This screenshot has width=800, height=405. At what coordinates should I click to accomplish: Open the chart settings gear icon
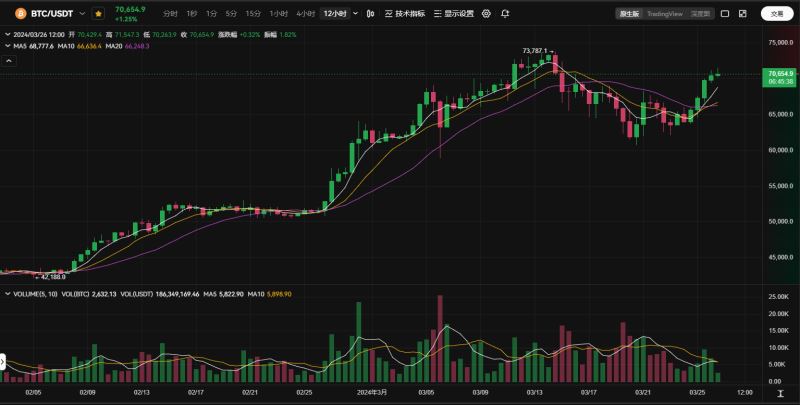(x=486, y=14)
